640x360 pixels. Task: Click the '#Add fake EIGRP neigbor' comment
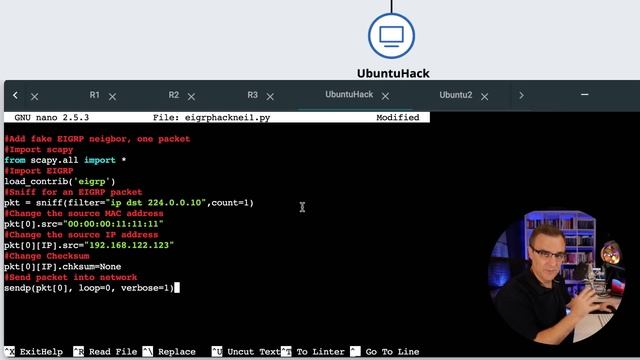pos(97,139)
